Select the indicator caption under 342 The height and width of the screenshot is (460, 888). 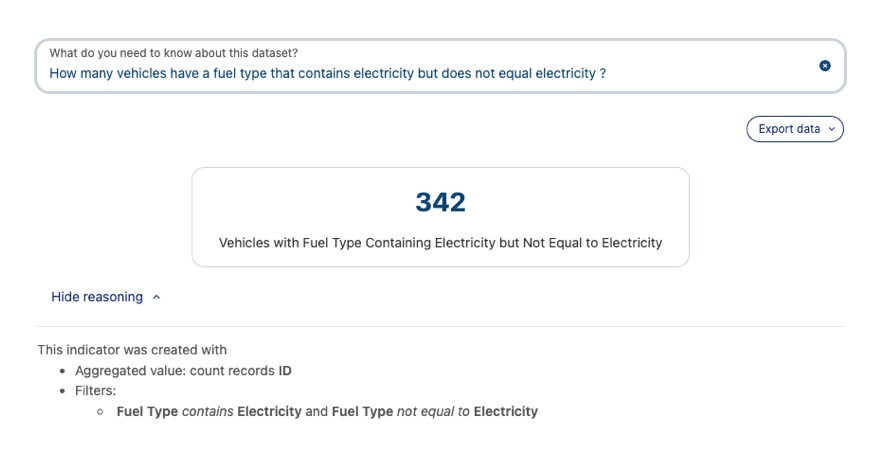(440, 243)
